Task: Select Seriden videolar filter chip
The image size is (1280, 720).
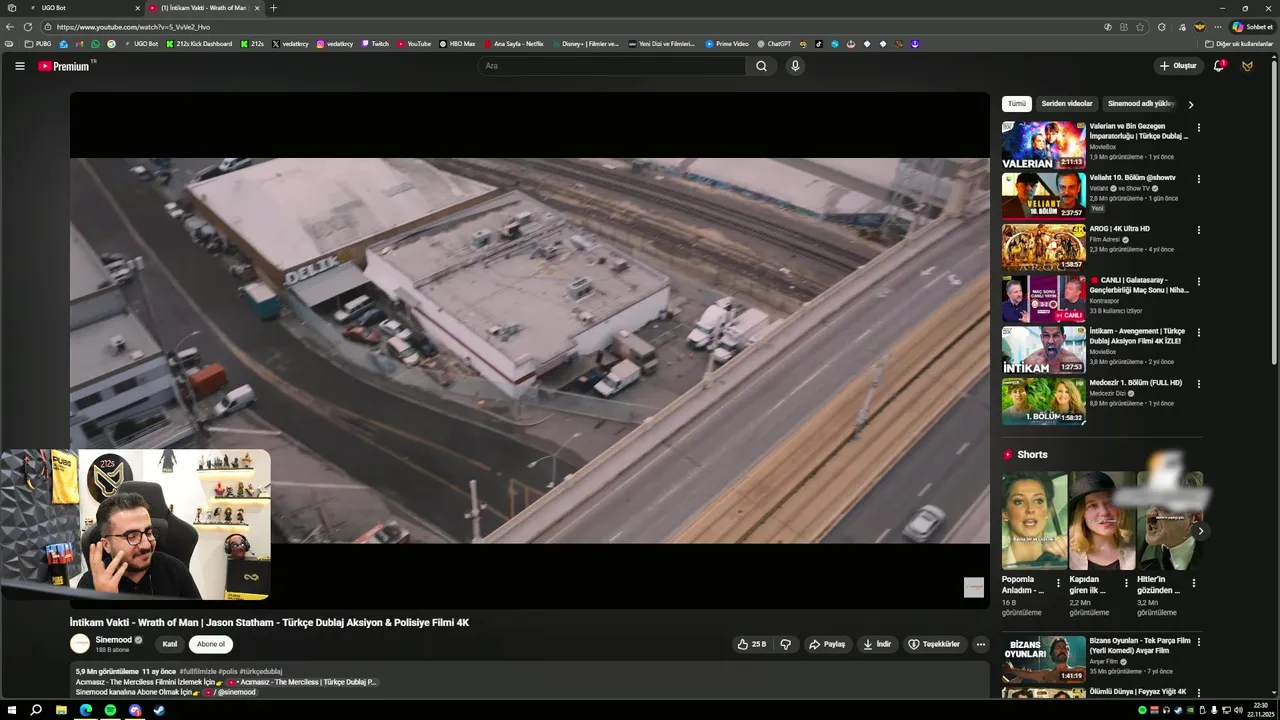Action: [x=1067, y=104]
